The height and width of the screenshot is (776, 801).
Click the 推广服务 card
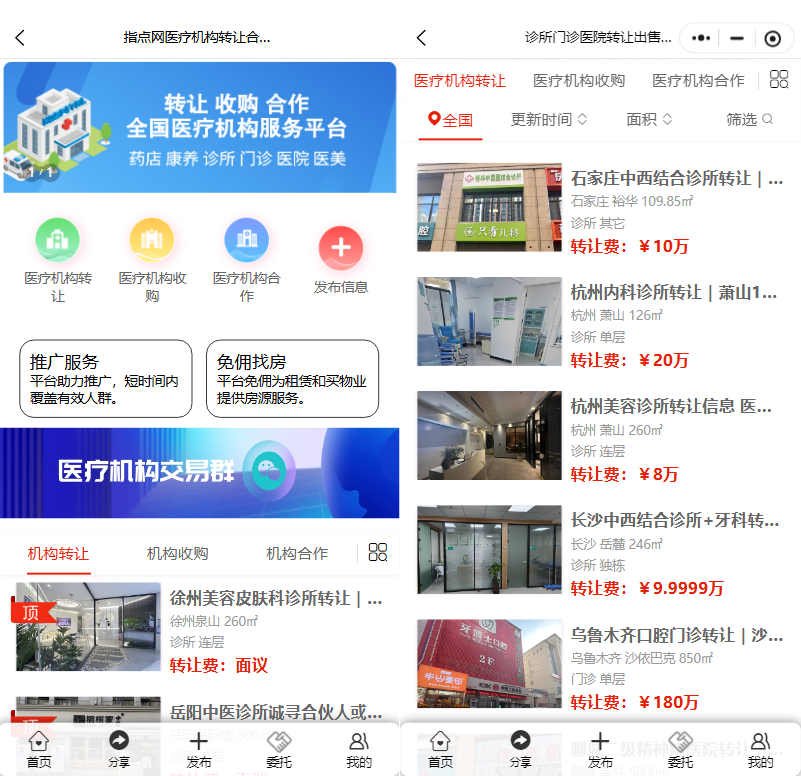click(x=106, y=378)
